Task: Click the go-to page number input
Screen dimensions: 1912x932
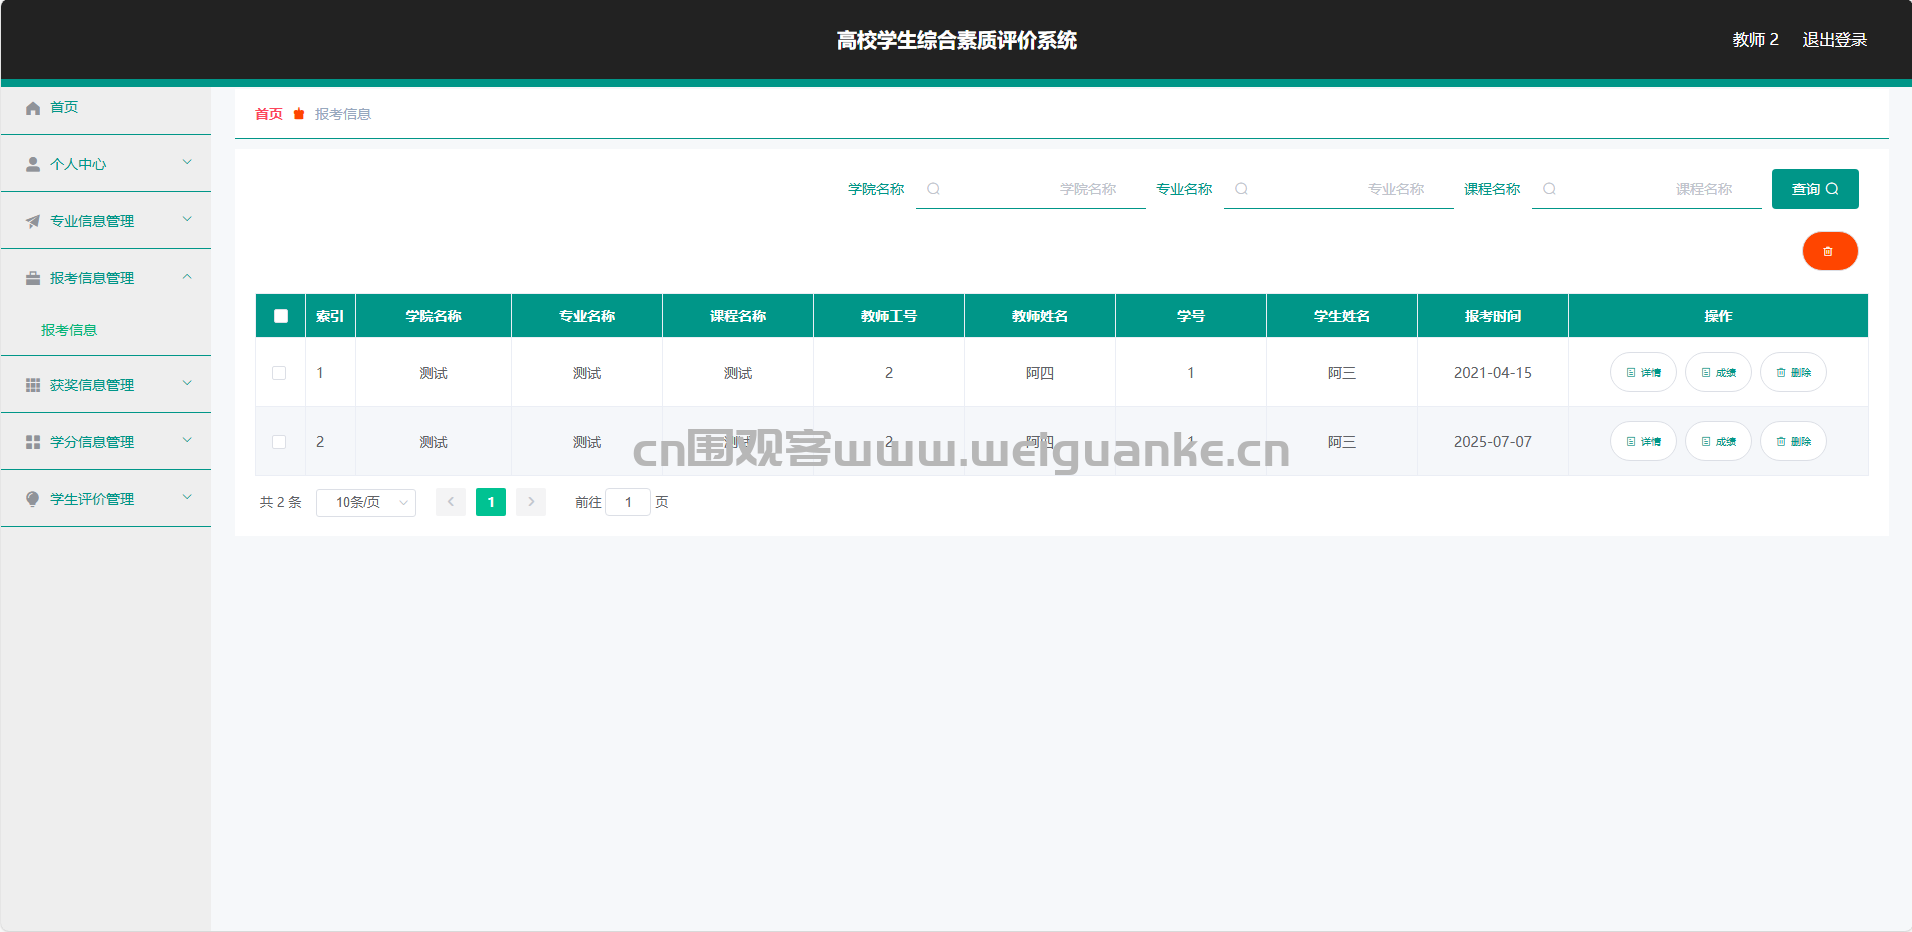Action: [628, 502]
